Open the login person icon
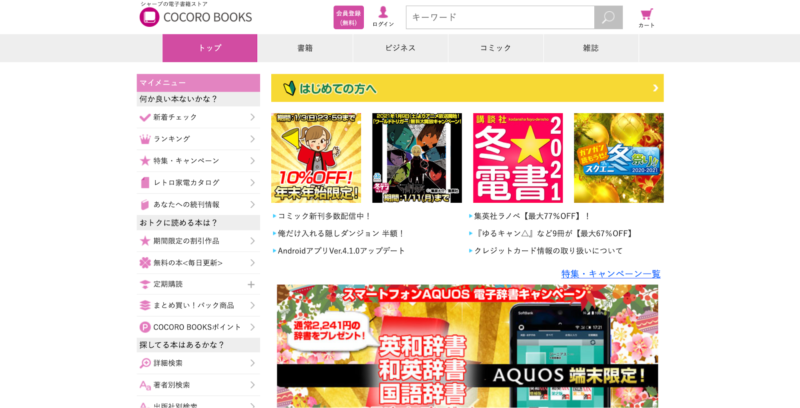 (x=383, y=12)
